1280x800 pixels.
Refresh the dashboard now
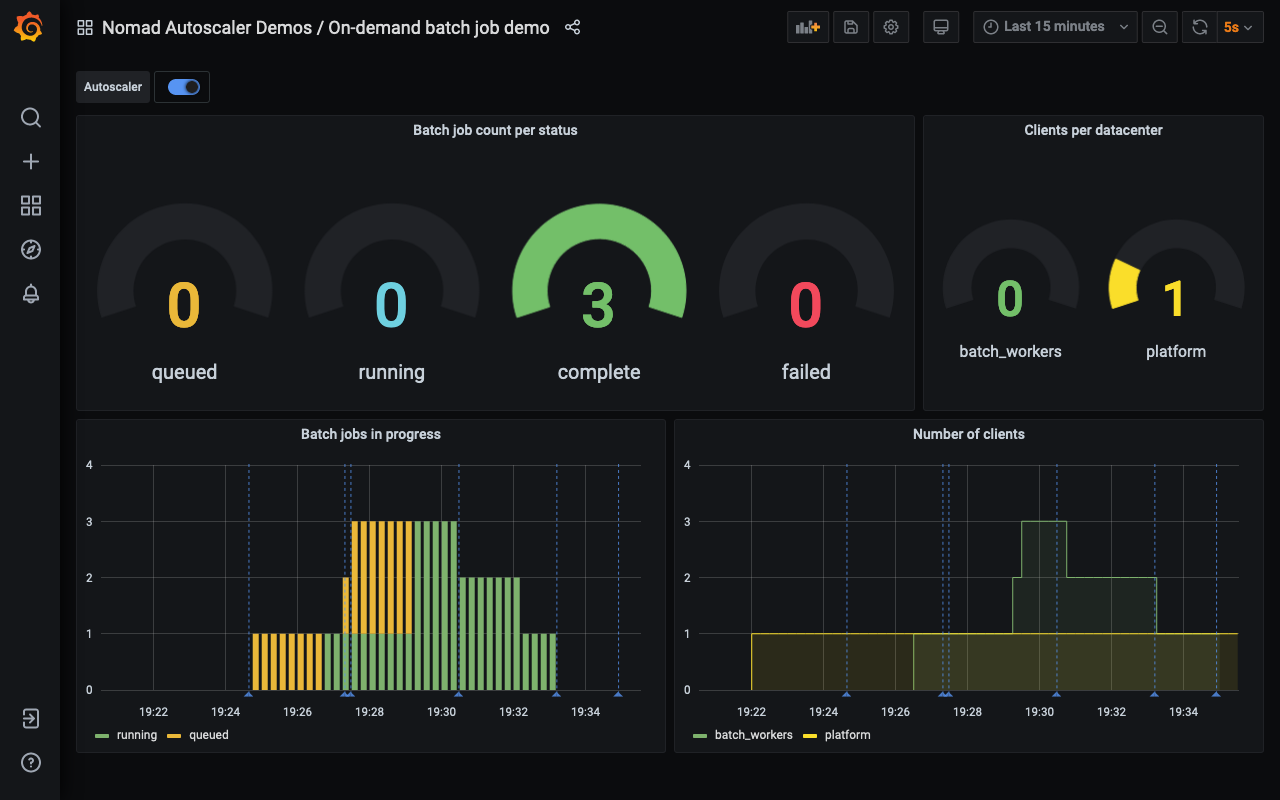click(x=1199, y=27)
